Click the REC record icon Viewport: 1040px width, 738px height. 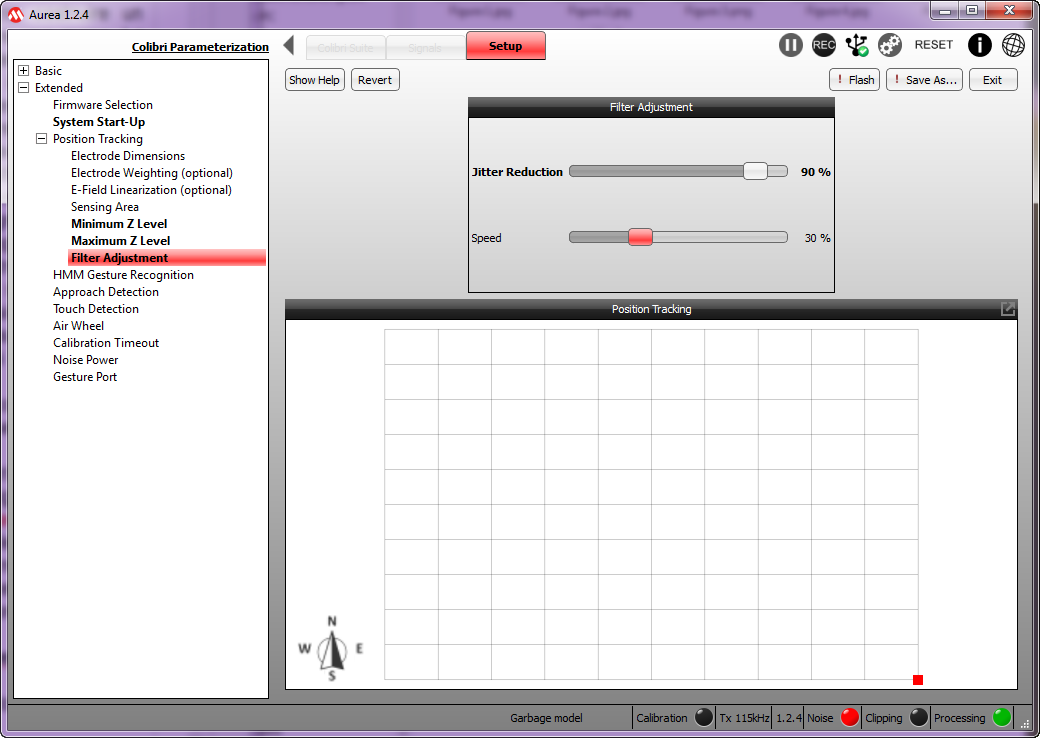824,45
